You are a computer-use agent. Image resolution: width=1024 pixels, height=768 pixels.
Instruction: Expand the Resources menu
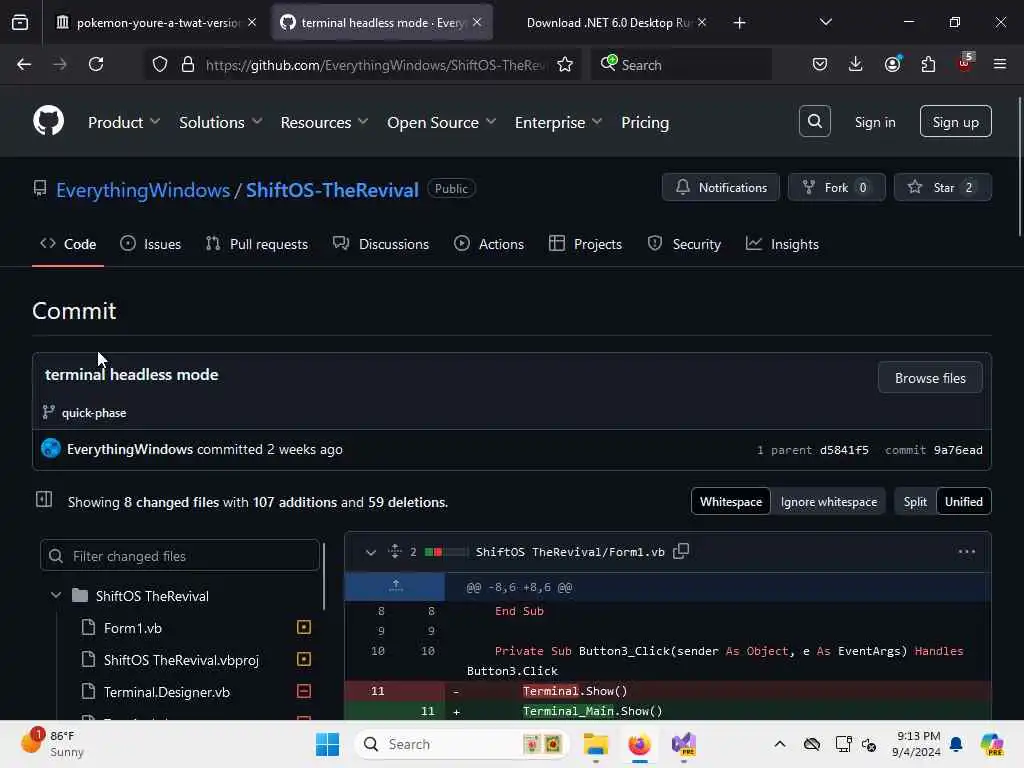(x=325, y=122)
